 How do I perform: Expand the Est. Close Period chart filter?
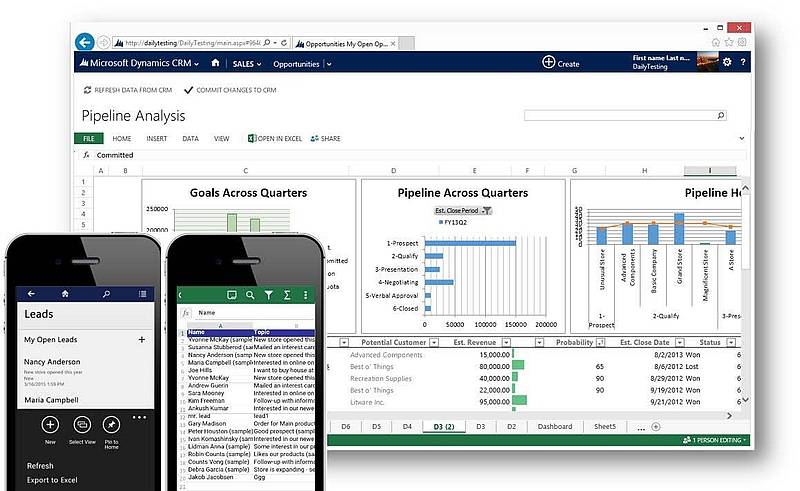click(x=487, y=211)
